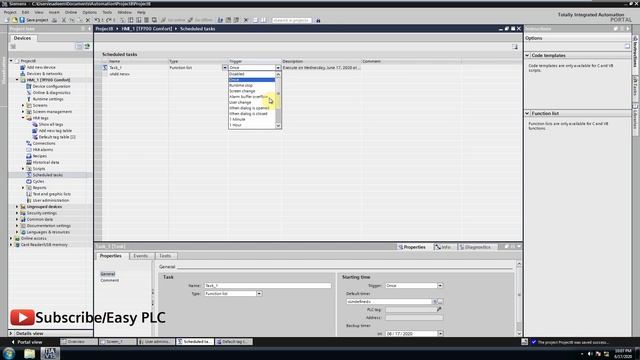Click the HMI alarms icon

(29, 150)
